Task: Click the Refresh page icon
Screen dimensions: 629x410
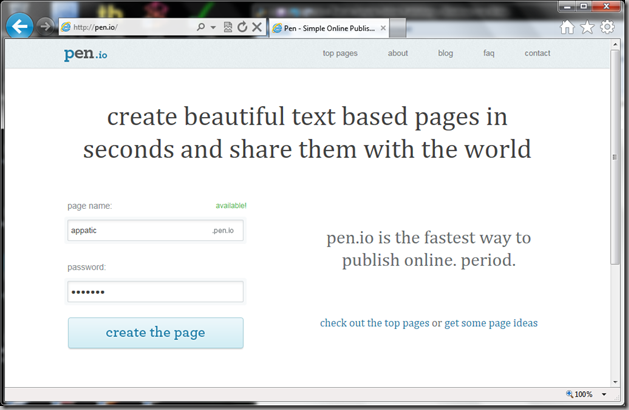Action: click(242, 27)
